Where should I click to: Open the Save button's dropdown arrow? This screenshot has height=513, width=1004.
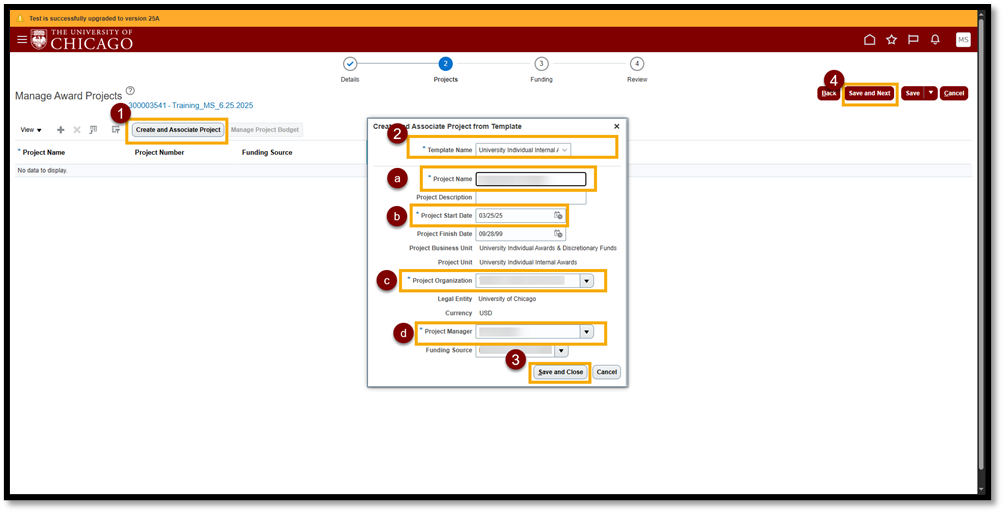tap(931, 93)
